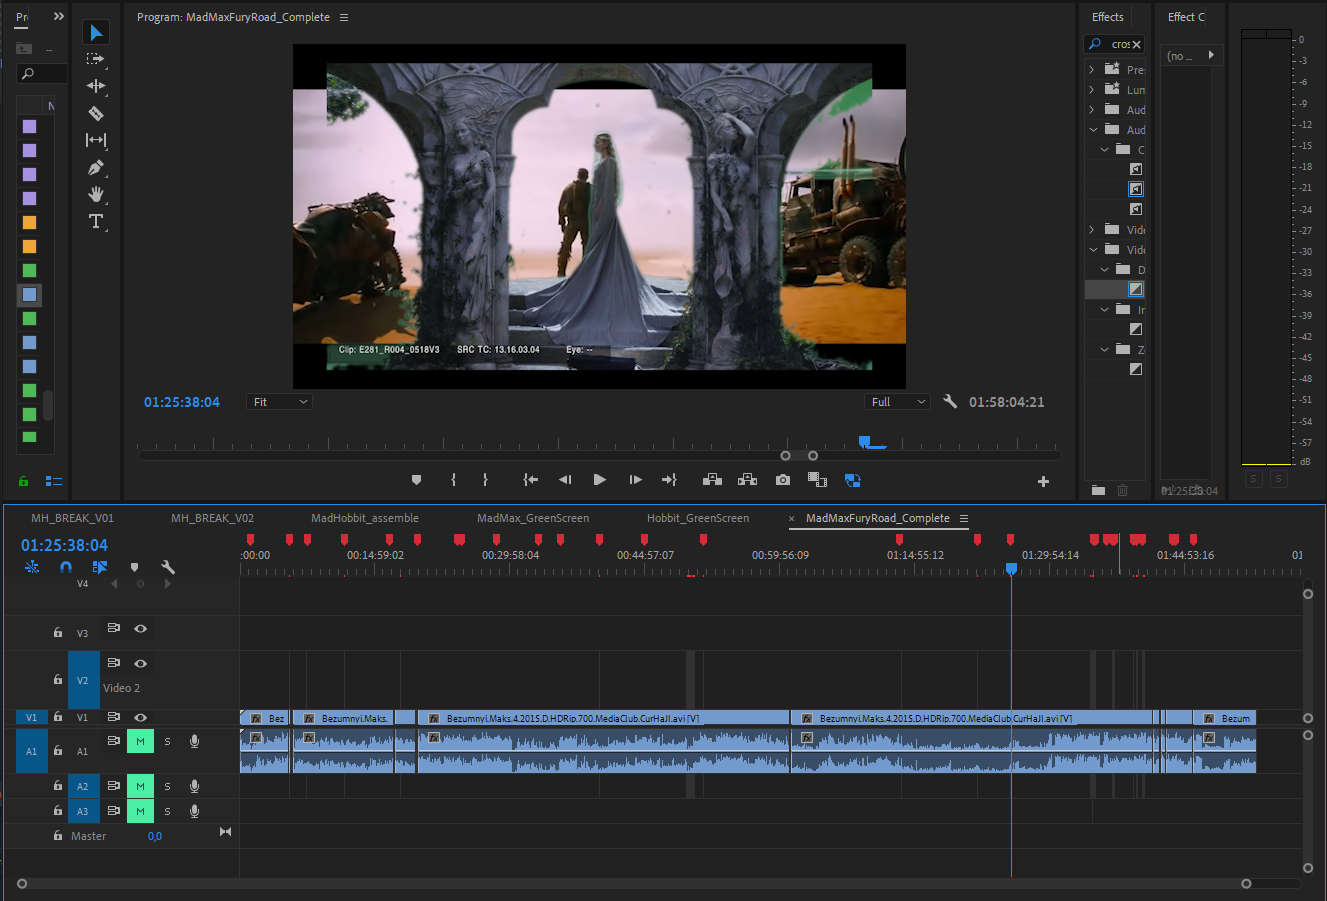Screen dimensions: 1327x901
Task: Mark Out point in Program monitor
Action: 485,480
